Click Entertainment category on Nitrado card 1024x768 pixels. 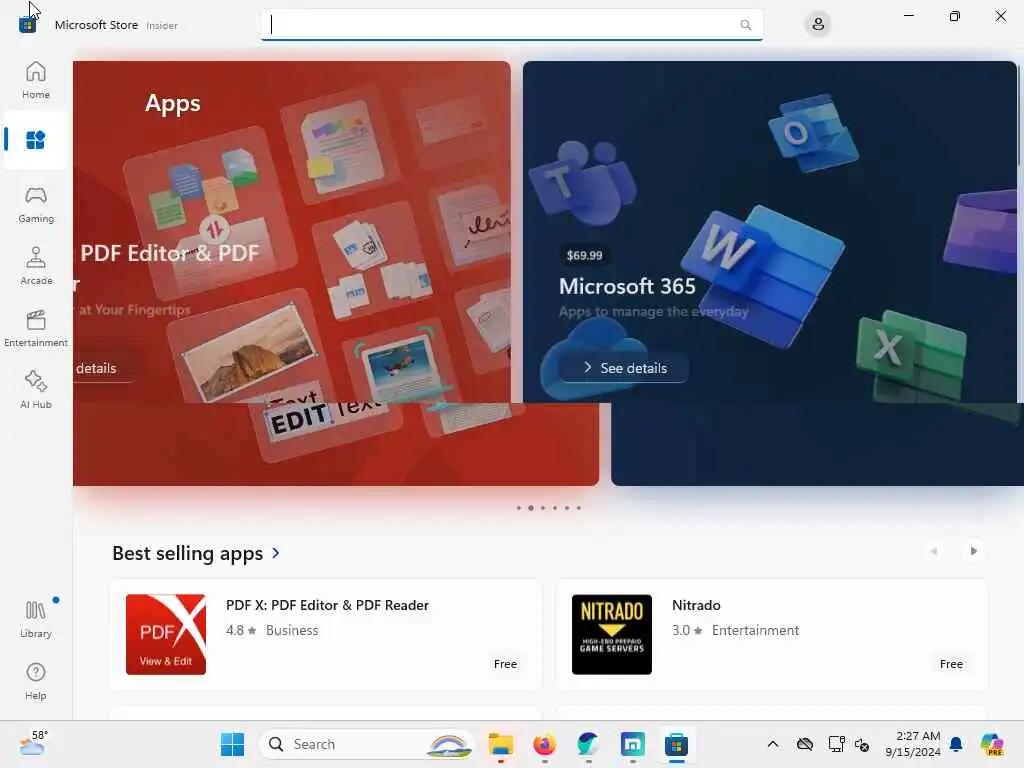click(x=755, y=630)
